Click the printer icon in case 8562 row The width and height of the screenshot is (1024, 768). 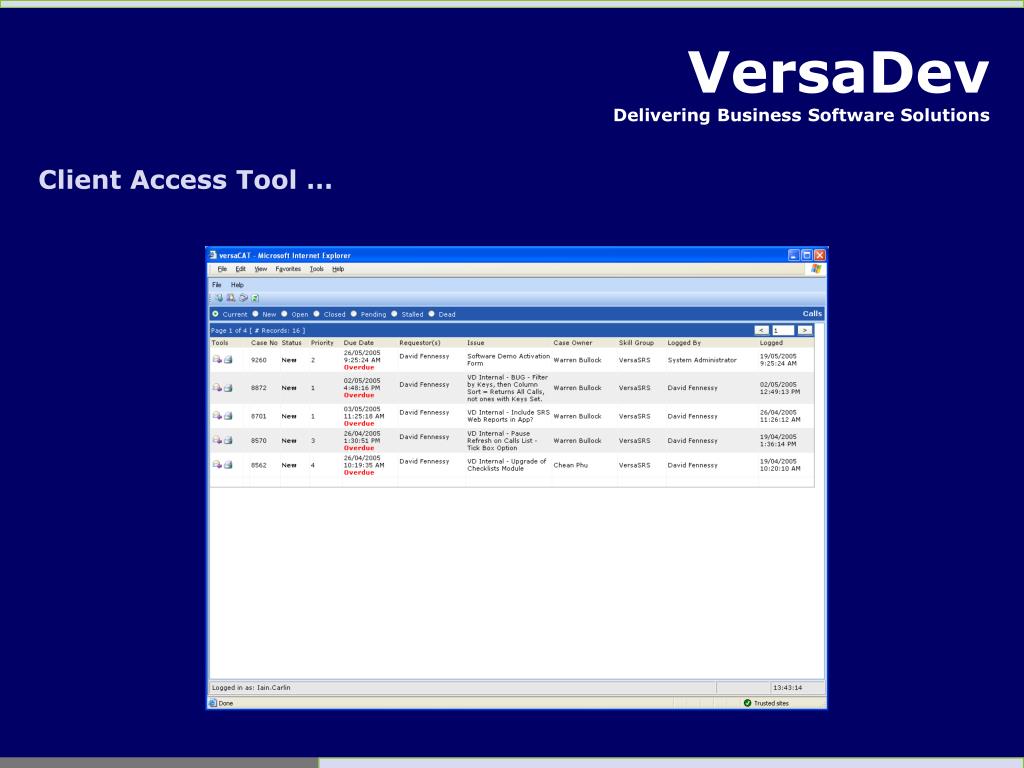pyautogui.click(x=228, y=465)
